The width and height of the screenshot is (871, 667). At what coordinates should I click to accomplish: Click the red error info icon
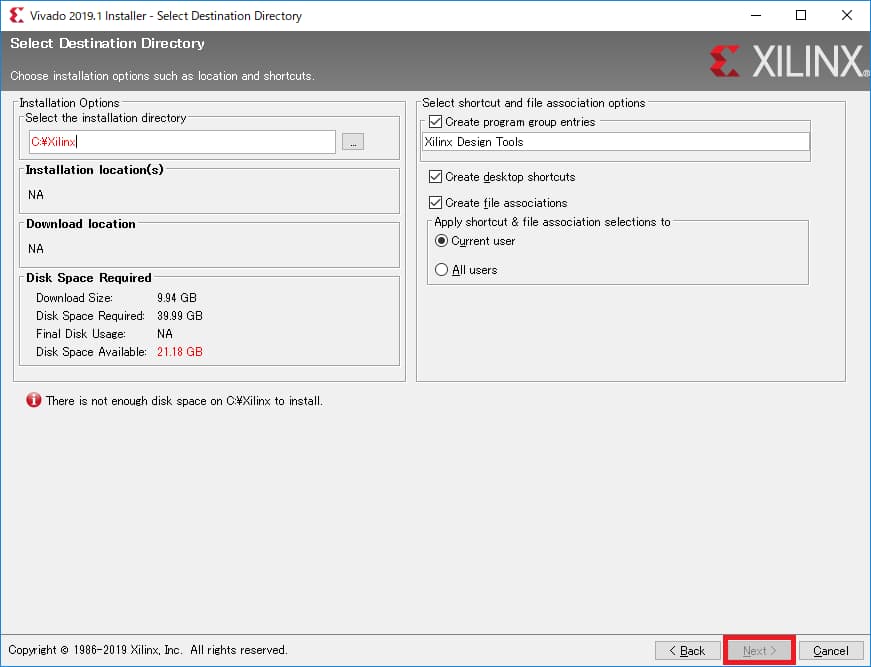click(x=33, y=400)
